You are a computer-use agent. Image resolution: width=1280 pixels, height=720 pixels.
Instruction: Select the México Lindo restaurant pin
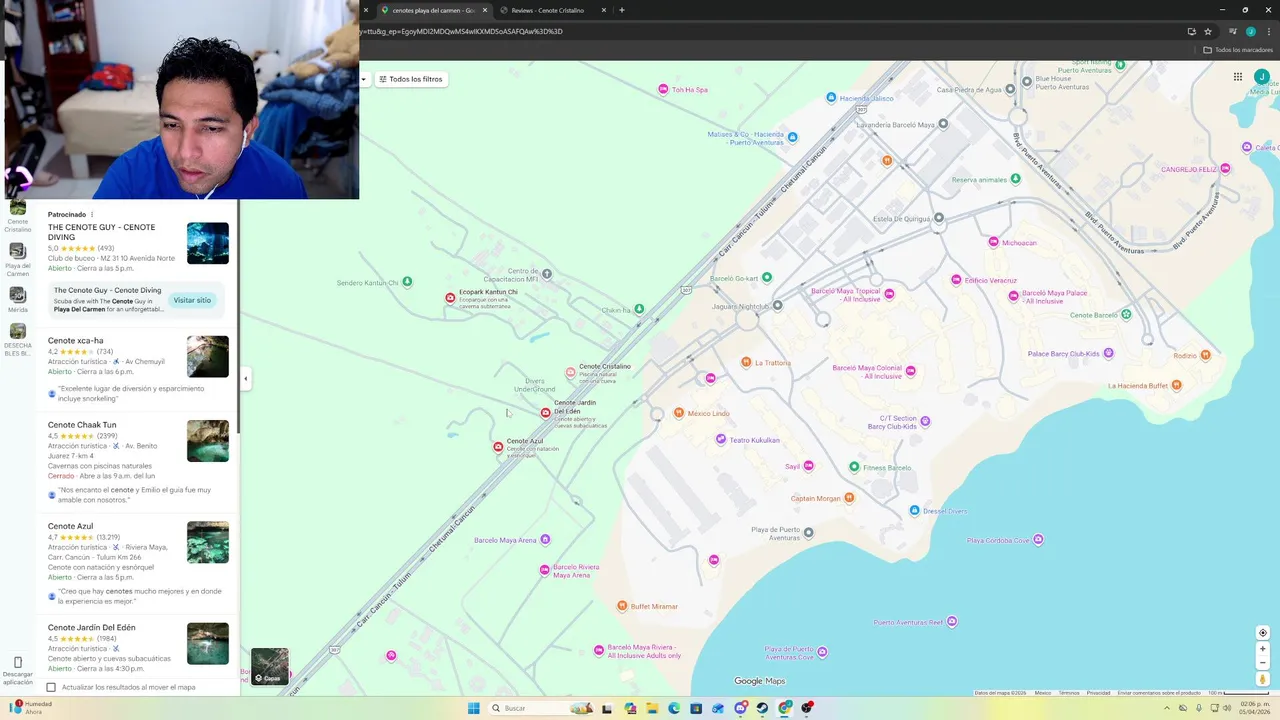click(x=678, y=413)
